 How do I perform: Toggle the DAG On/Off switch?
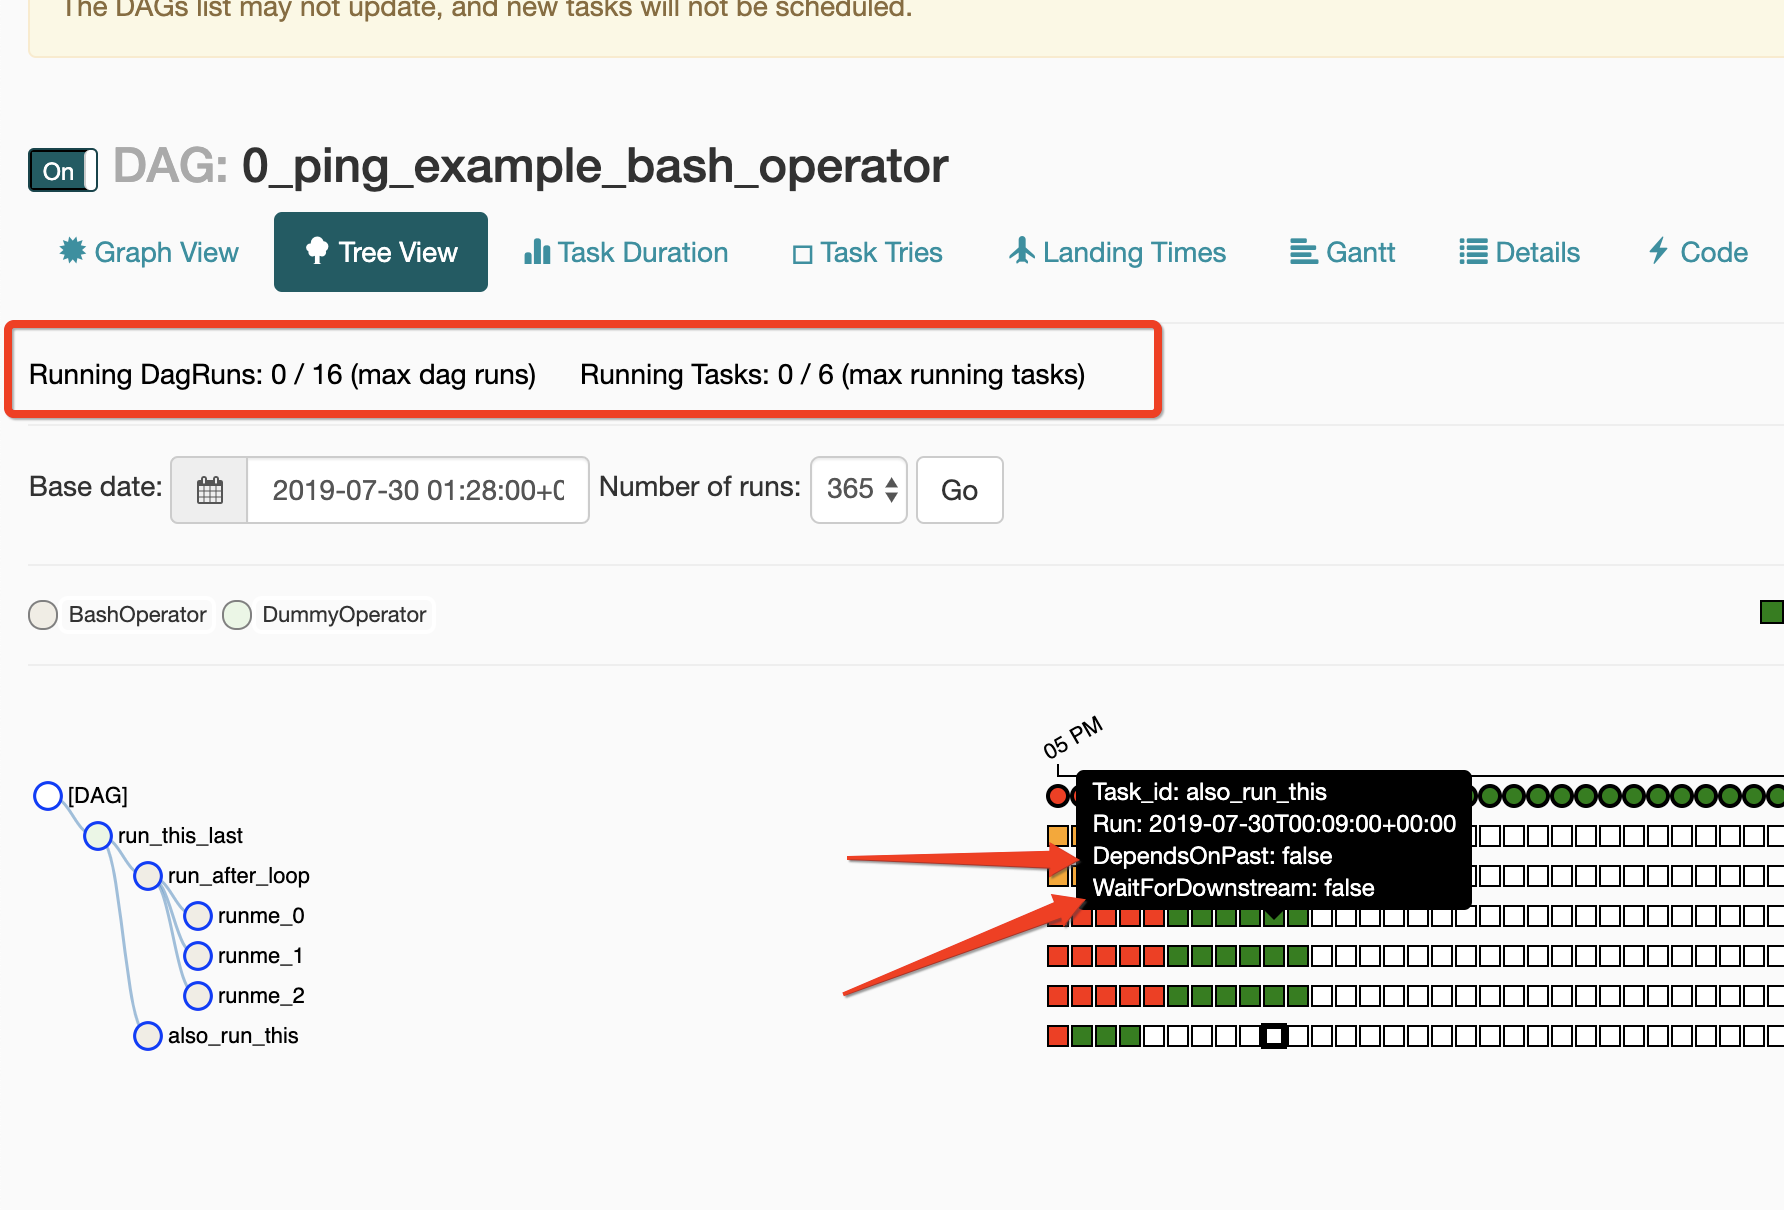coord(63,171)
